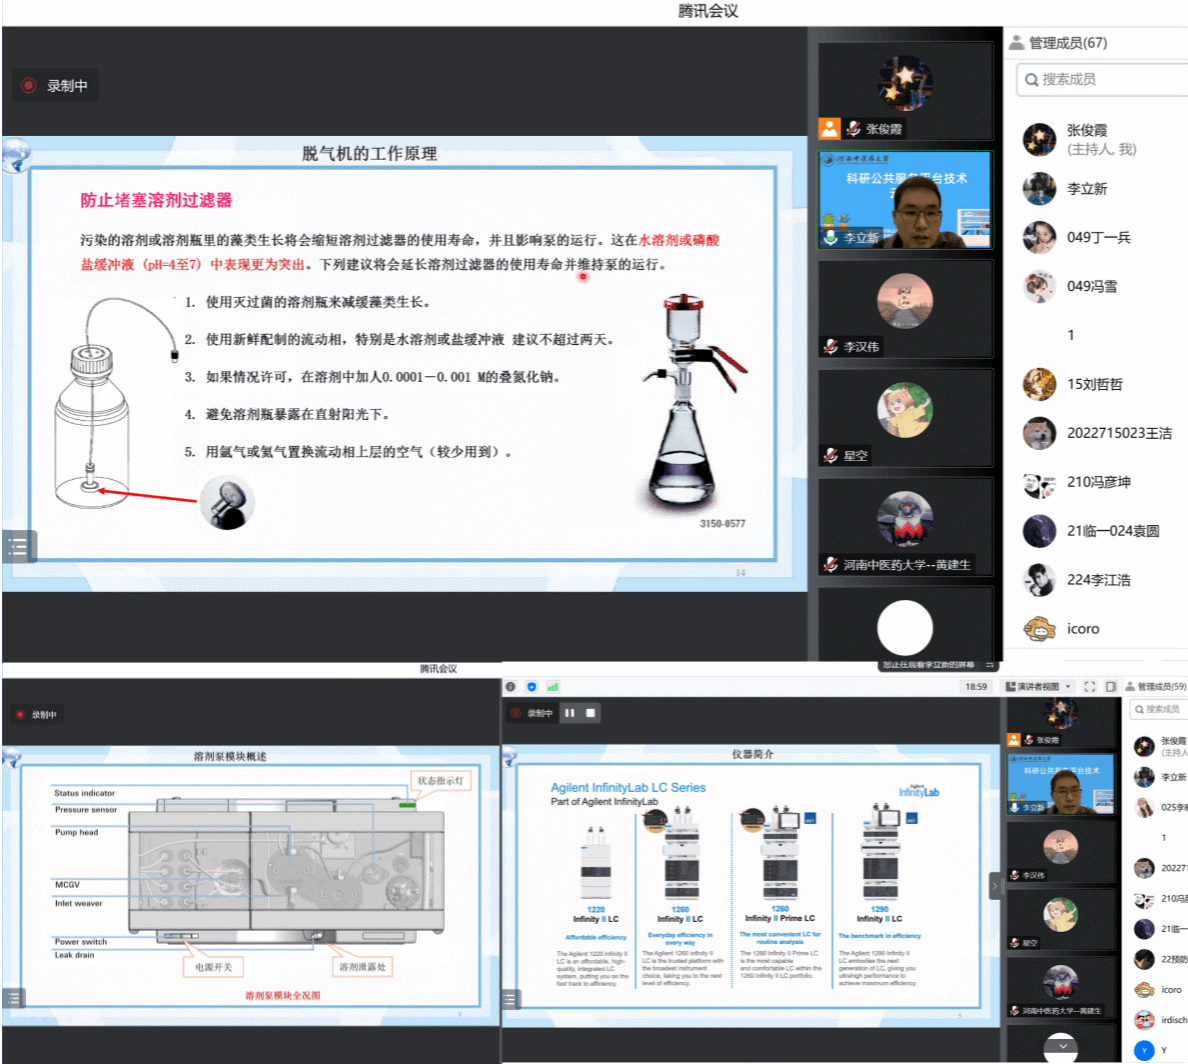Click the orange host badge beside 张俊霞
1188x1064 pixels.
[x=830, y=129]
